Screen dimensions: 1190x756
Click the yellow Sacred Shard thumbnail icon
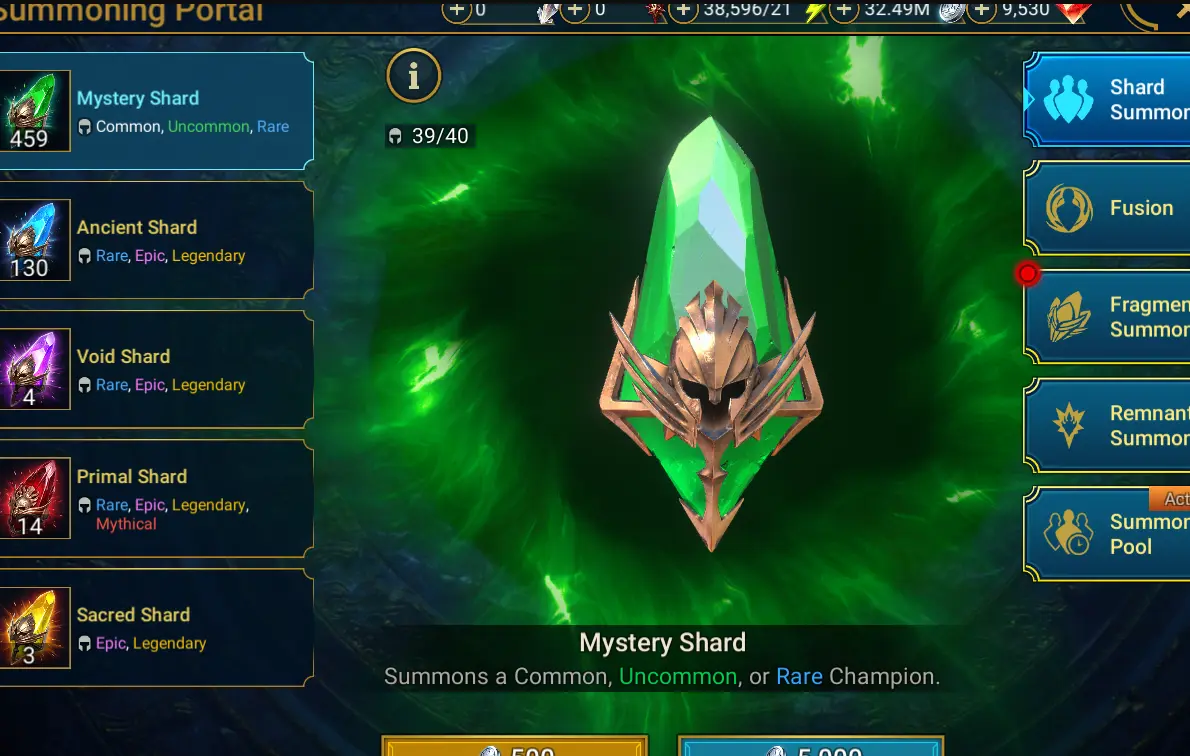(x=34, y=628)
